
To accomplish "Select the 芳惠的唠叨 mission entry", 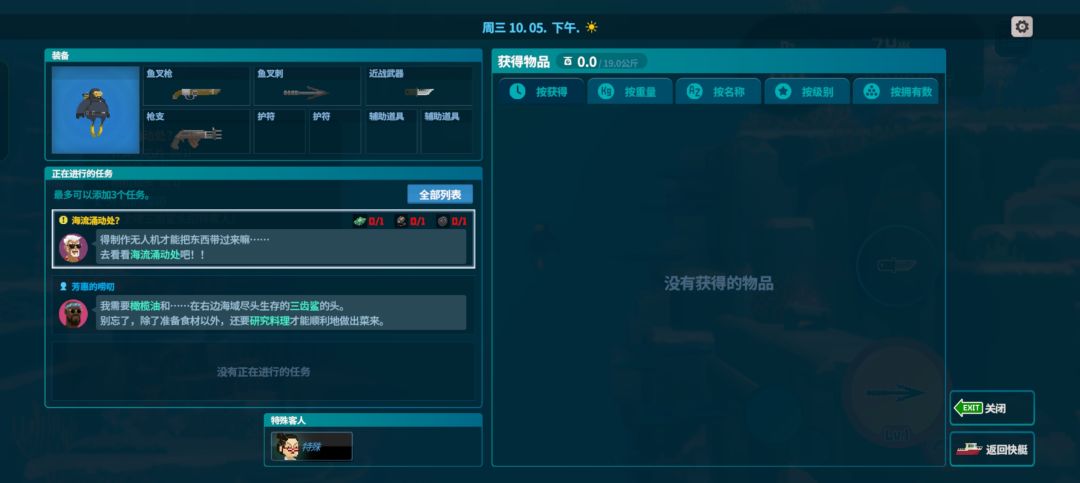I will tap(263, 305).
